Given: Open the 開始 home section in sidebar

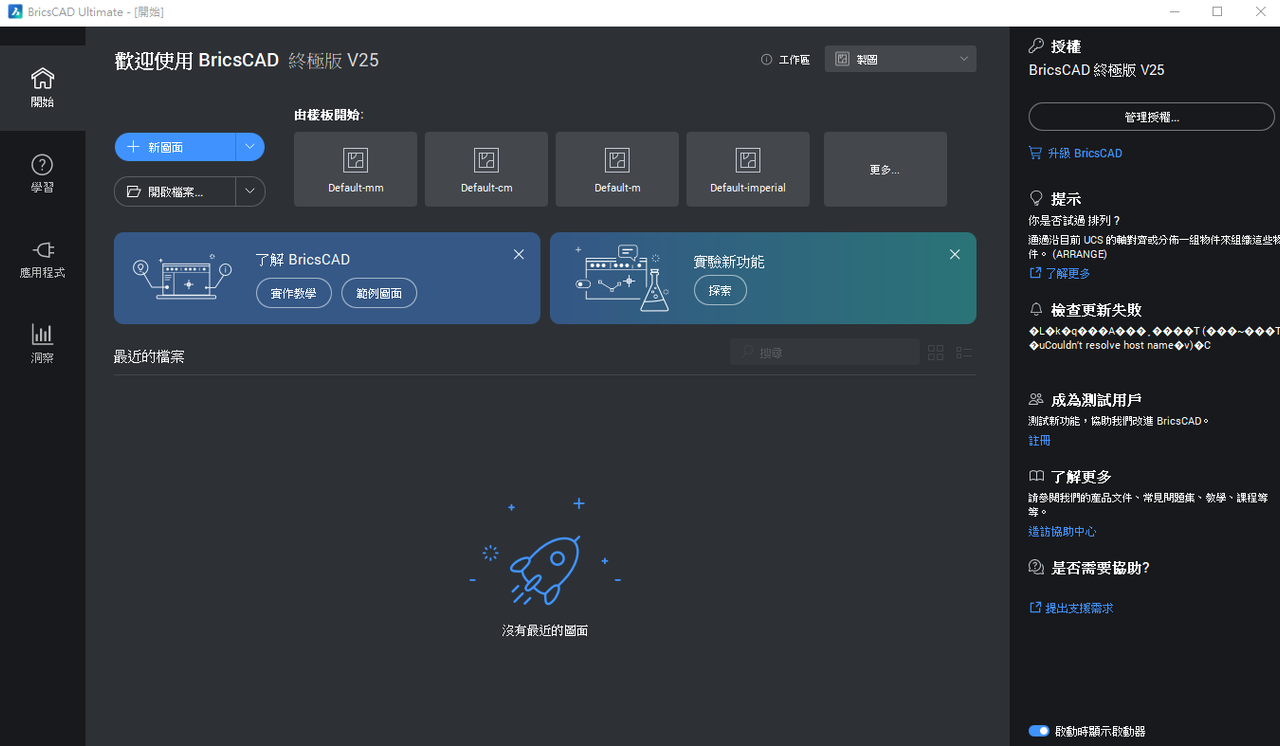Looking at the screenshot, I should pos(42,88).
